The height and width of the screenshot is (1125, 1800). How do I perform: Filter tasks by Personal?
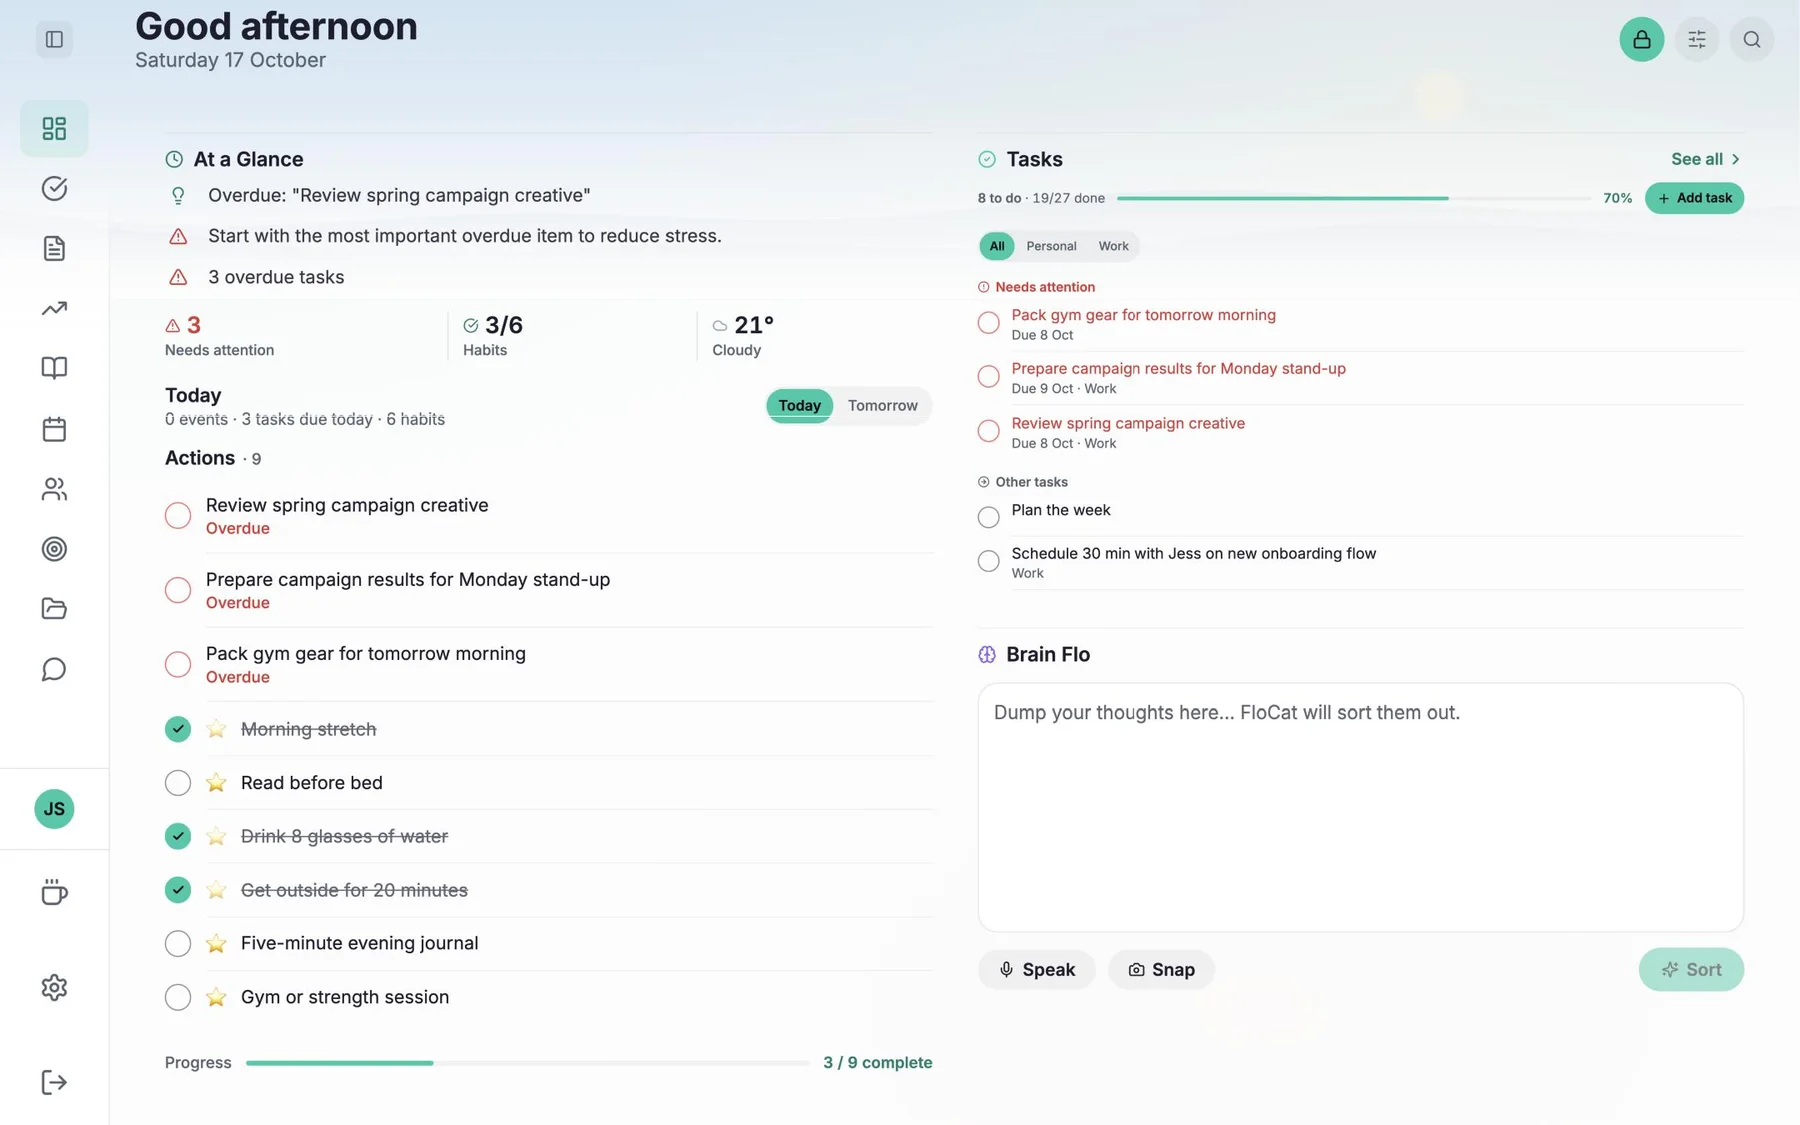(x=1051, y=246)
